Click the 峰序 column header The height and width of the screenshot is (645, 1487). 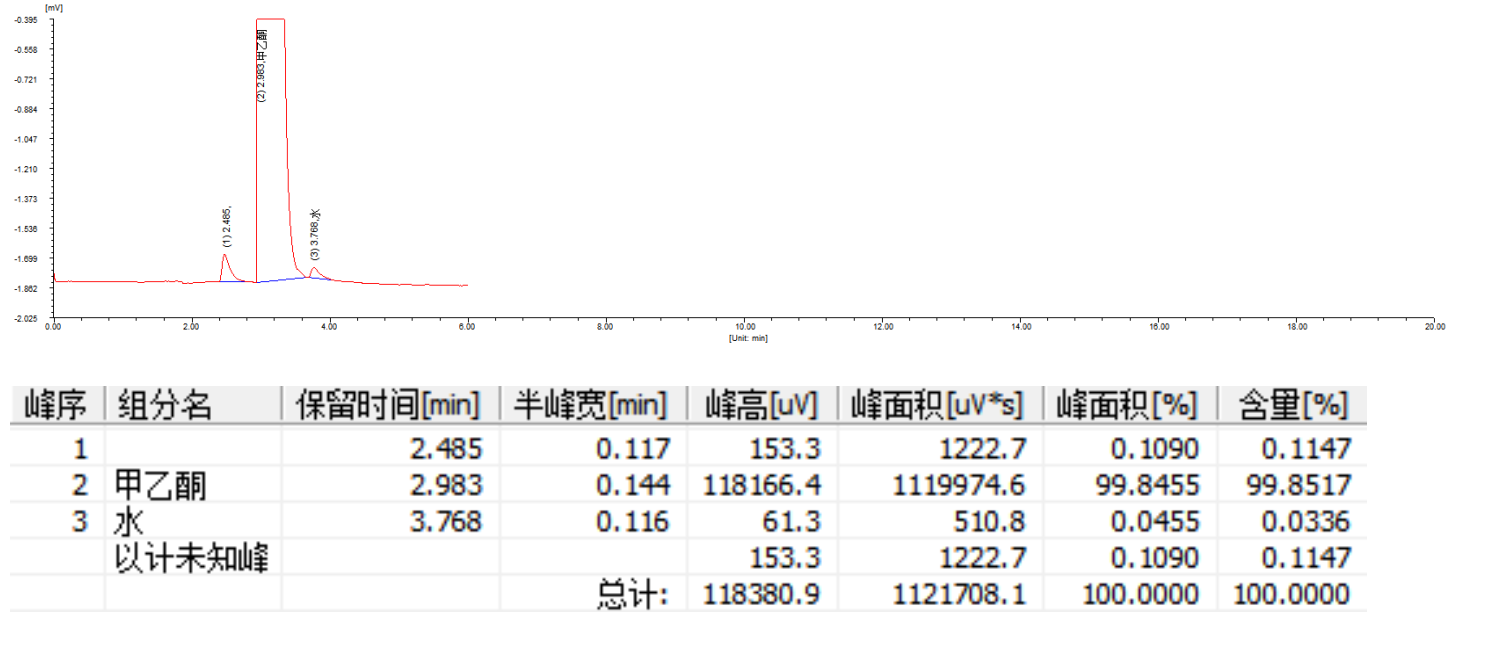tap(57, 405)
